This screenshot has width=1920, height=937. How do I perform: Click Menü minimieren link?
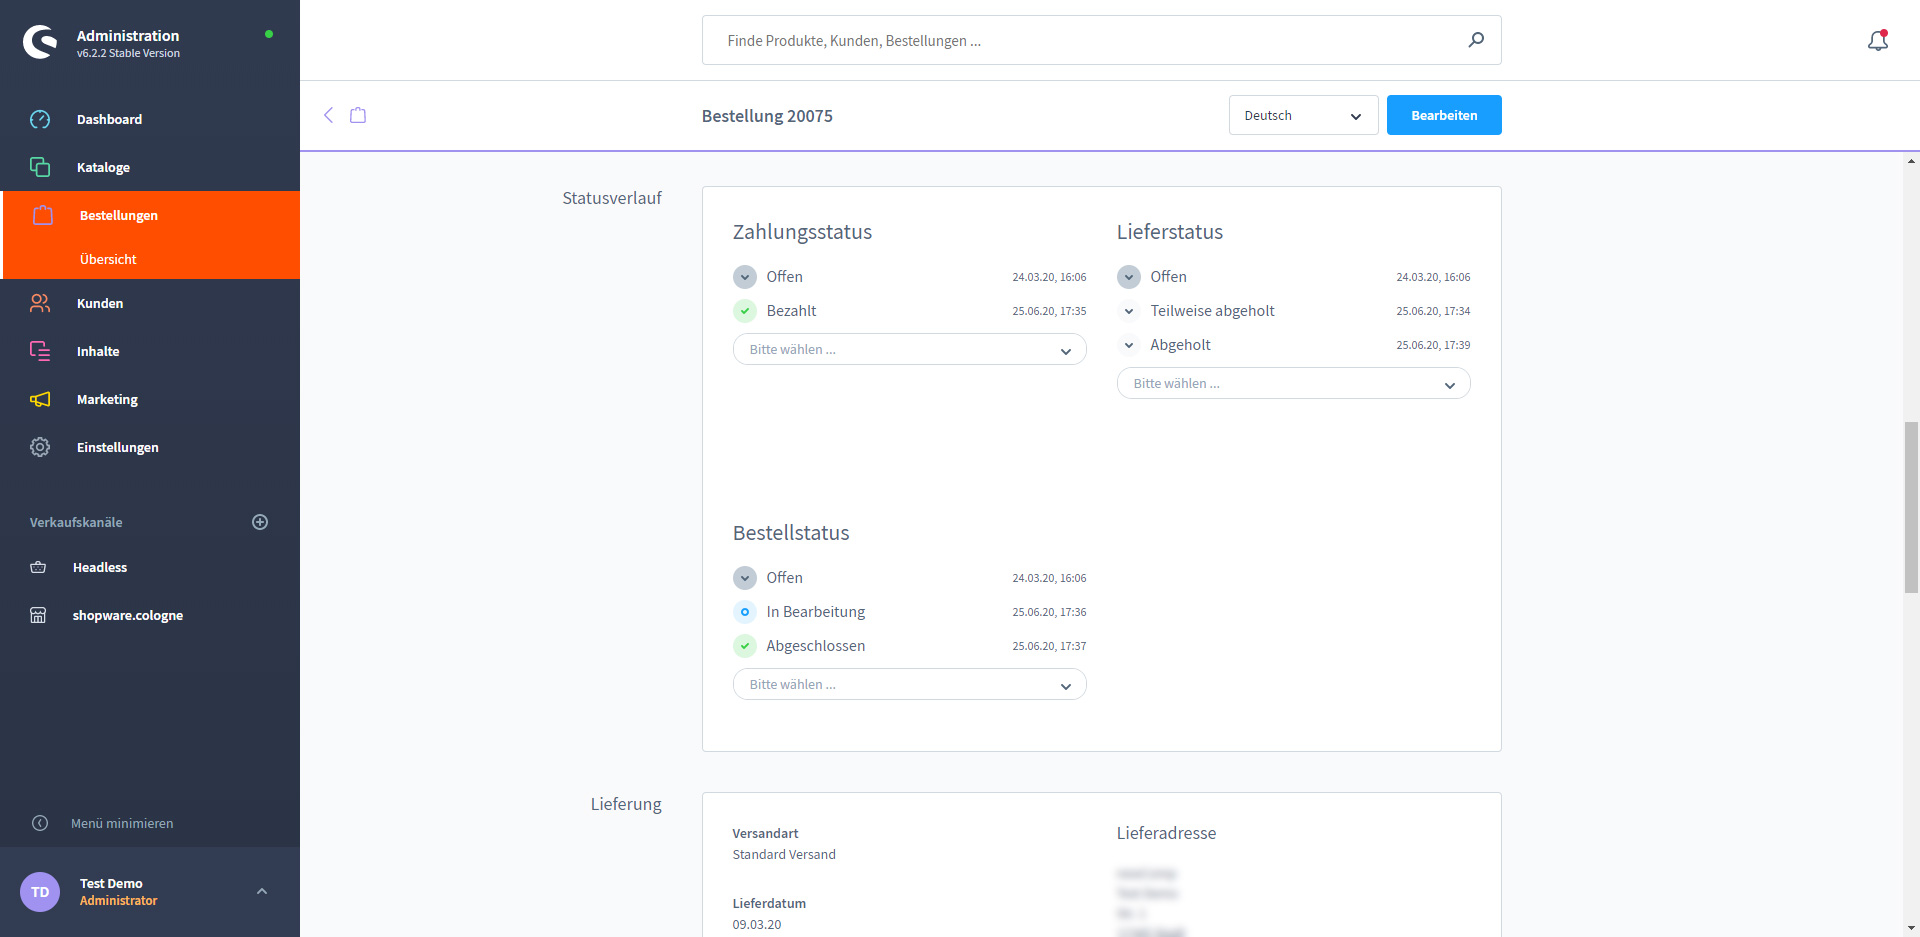[122, 823]
